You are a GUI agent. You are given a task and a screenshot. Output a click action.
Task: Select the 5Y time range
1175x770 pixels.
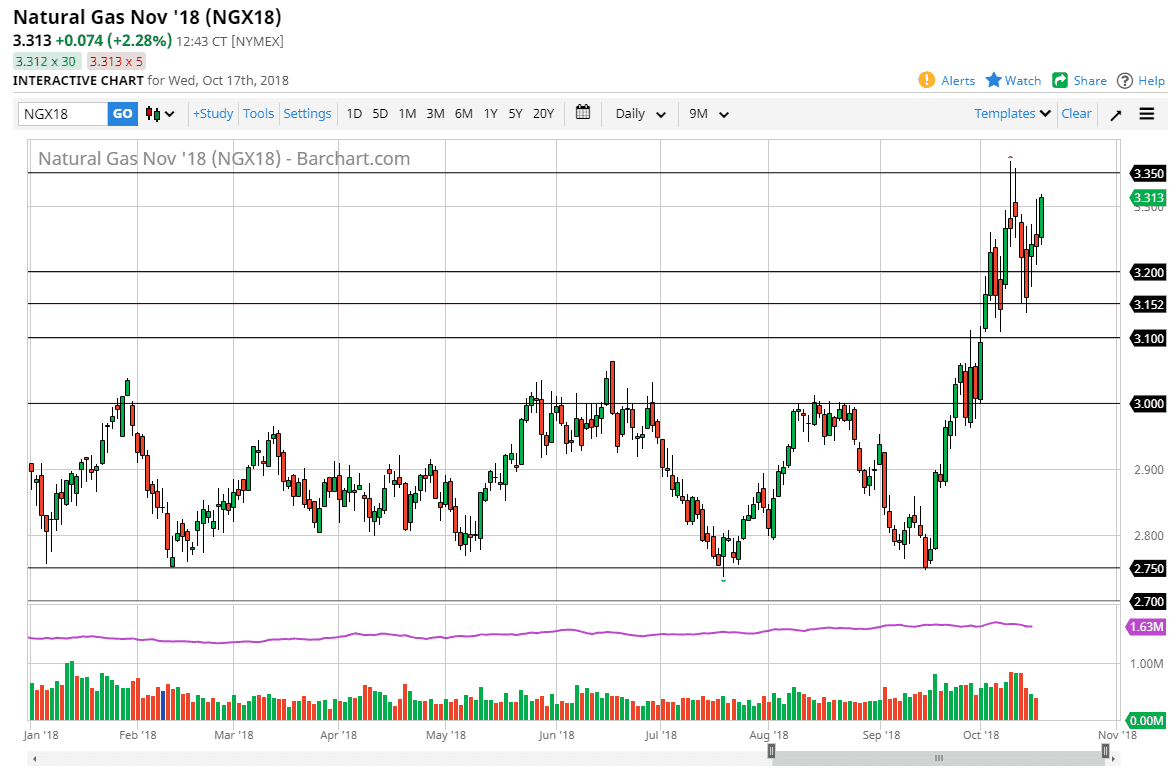pyautogui.click(x=515, y=114)
